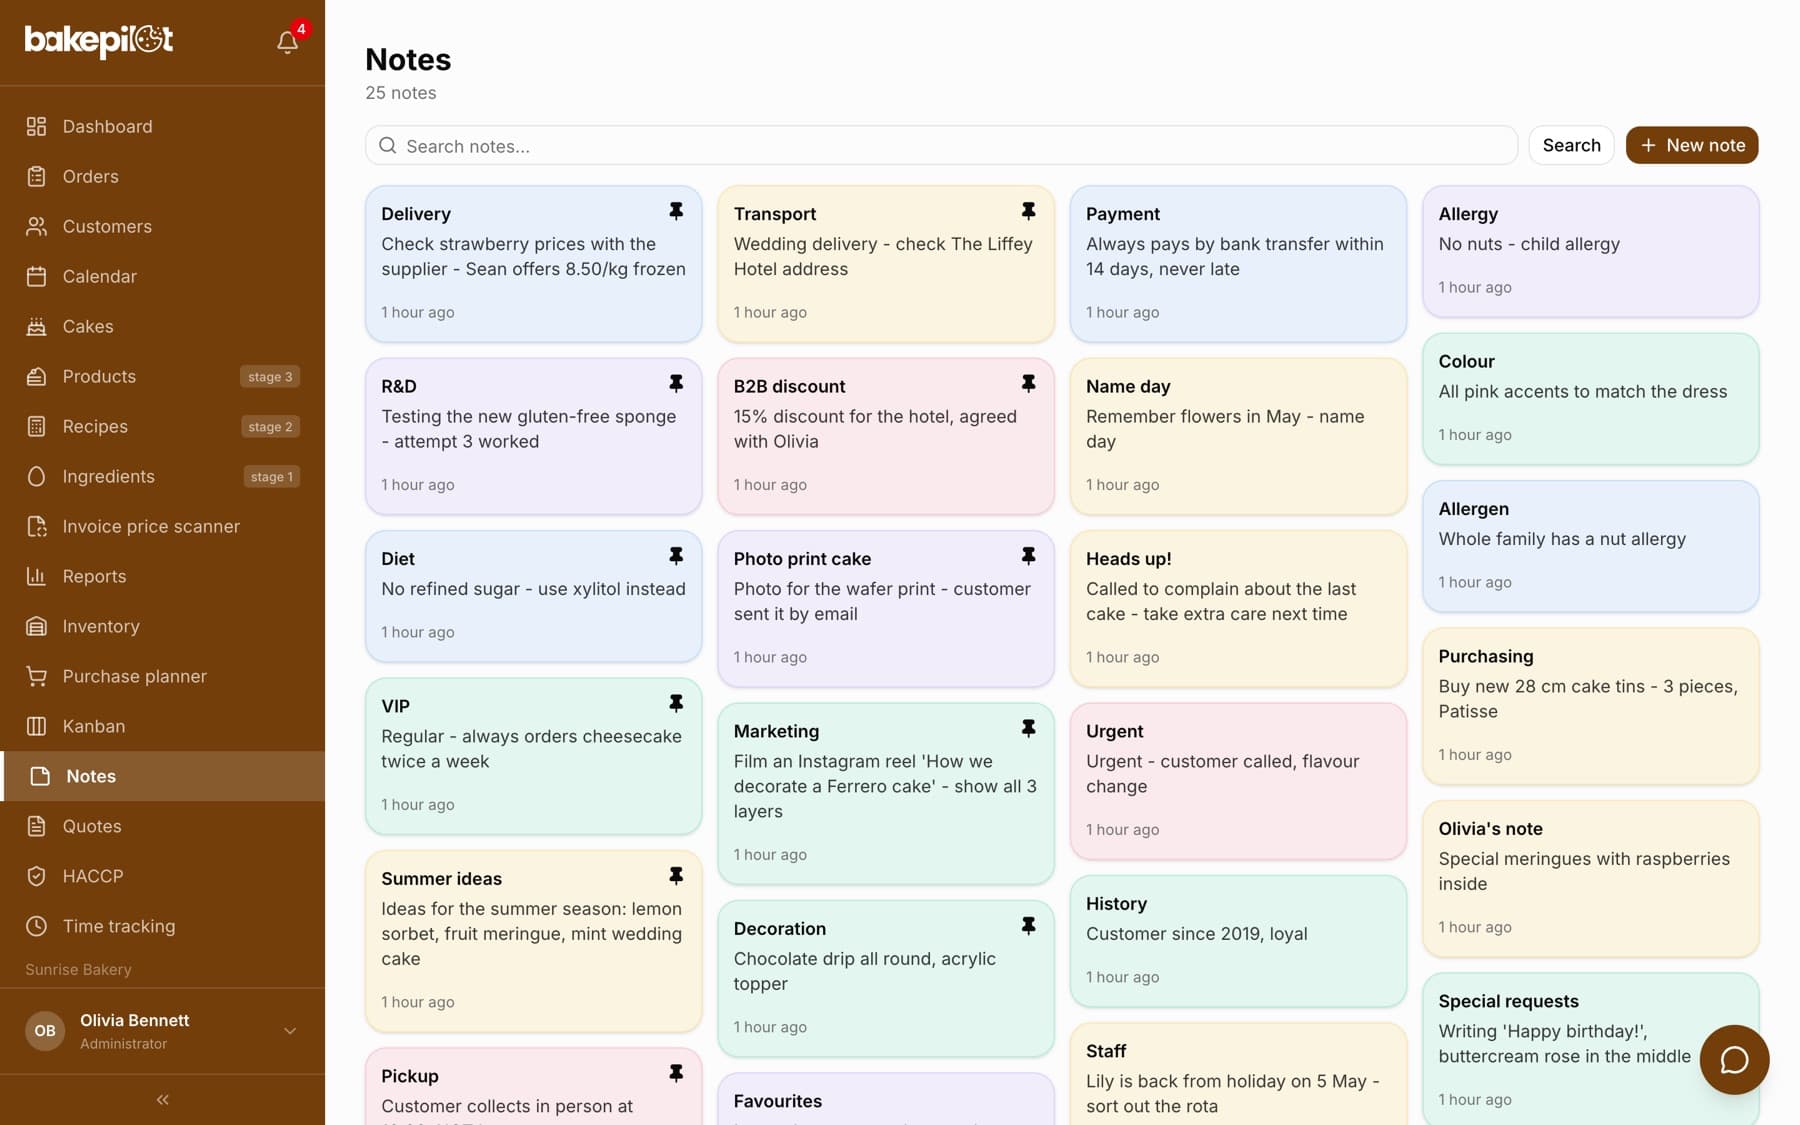
Task: Click the Reports chart icon
Action: click(37, 576)
